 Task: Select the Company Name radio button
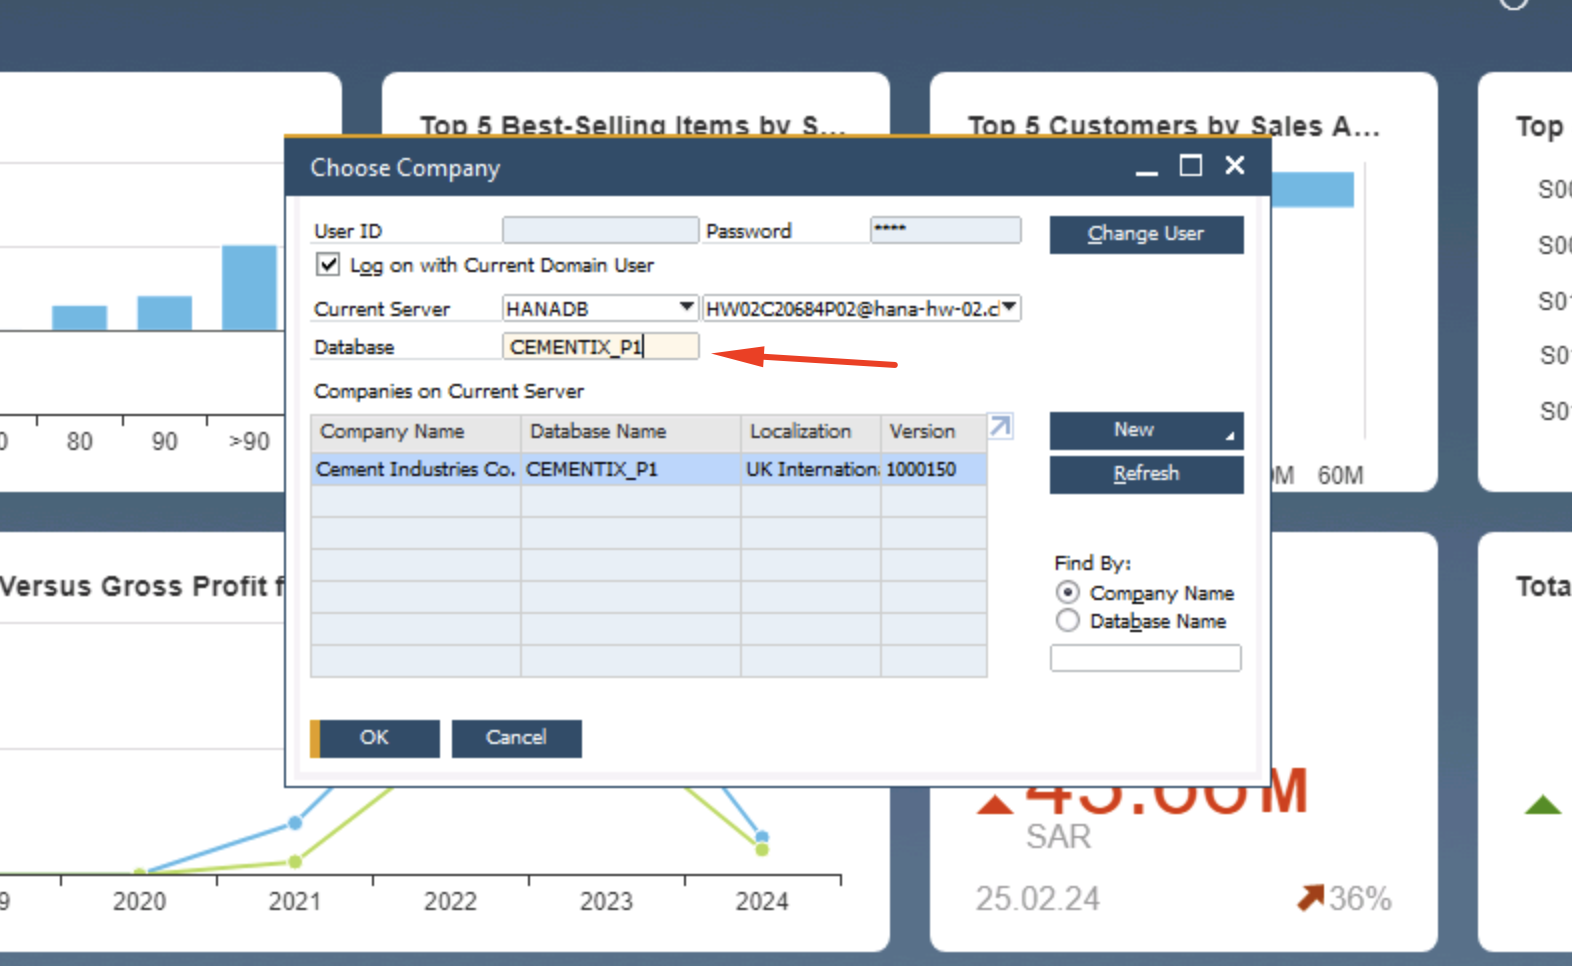(1068, 593)
